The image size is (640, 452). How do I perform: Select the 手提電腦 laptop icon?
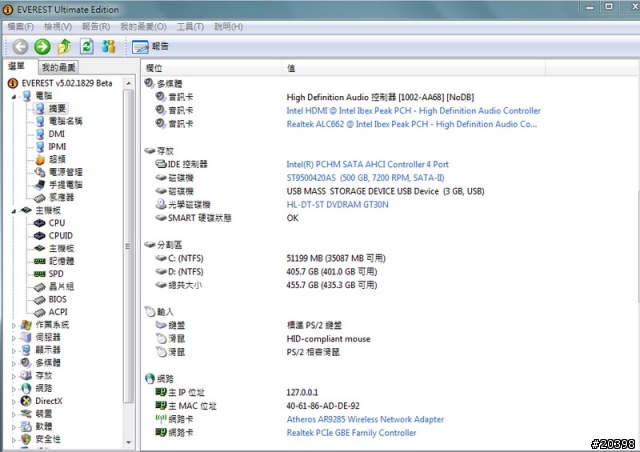point(40,185)
